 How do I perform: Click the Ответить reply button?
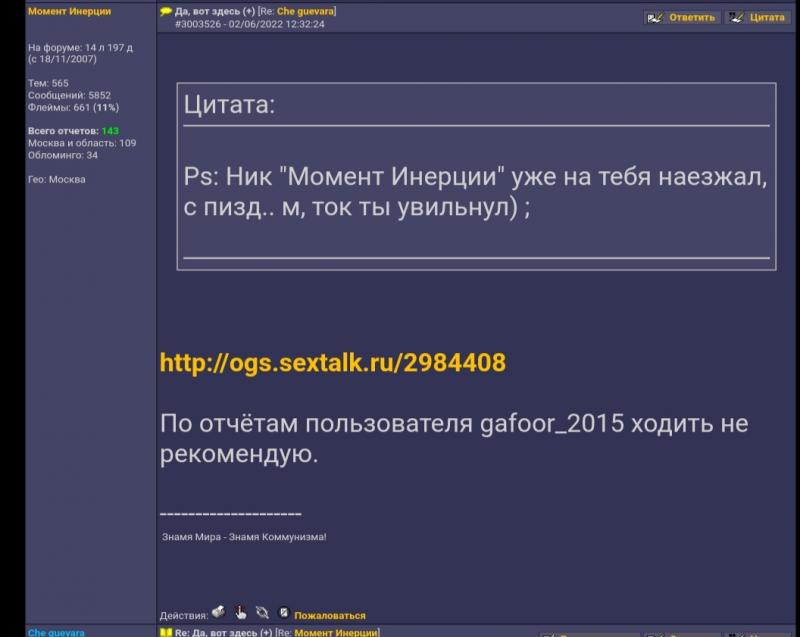coord(681,18)
